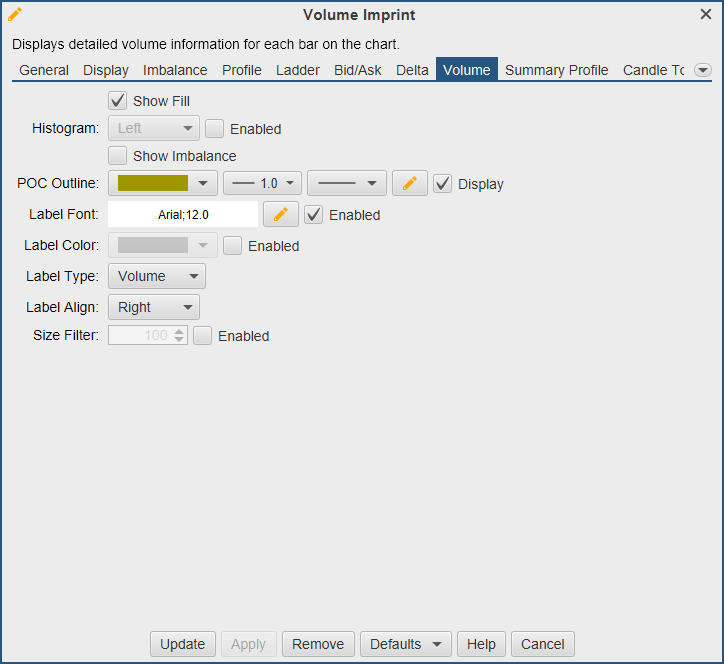
Task: Click the pencil edit icon beside POC Outline
Action: click(409, 184)
